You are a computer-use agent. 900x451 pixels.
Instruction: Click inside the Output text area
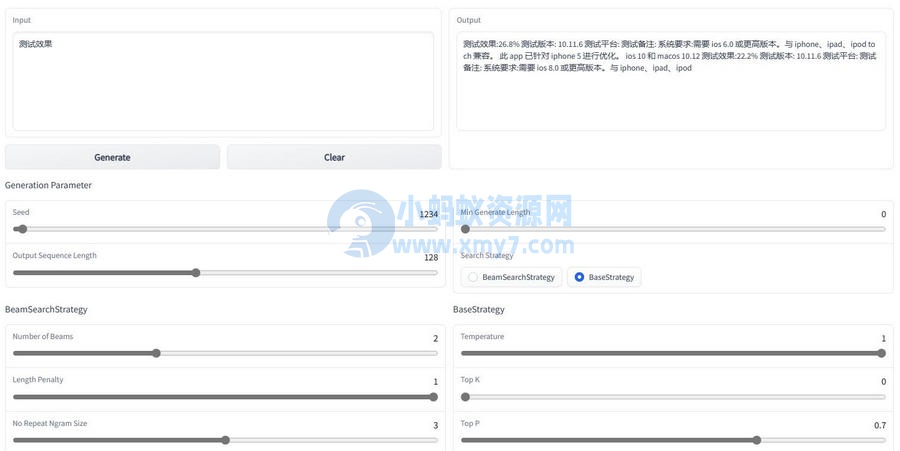(x=671, y=81)
